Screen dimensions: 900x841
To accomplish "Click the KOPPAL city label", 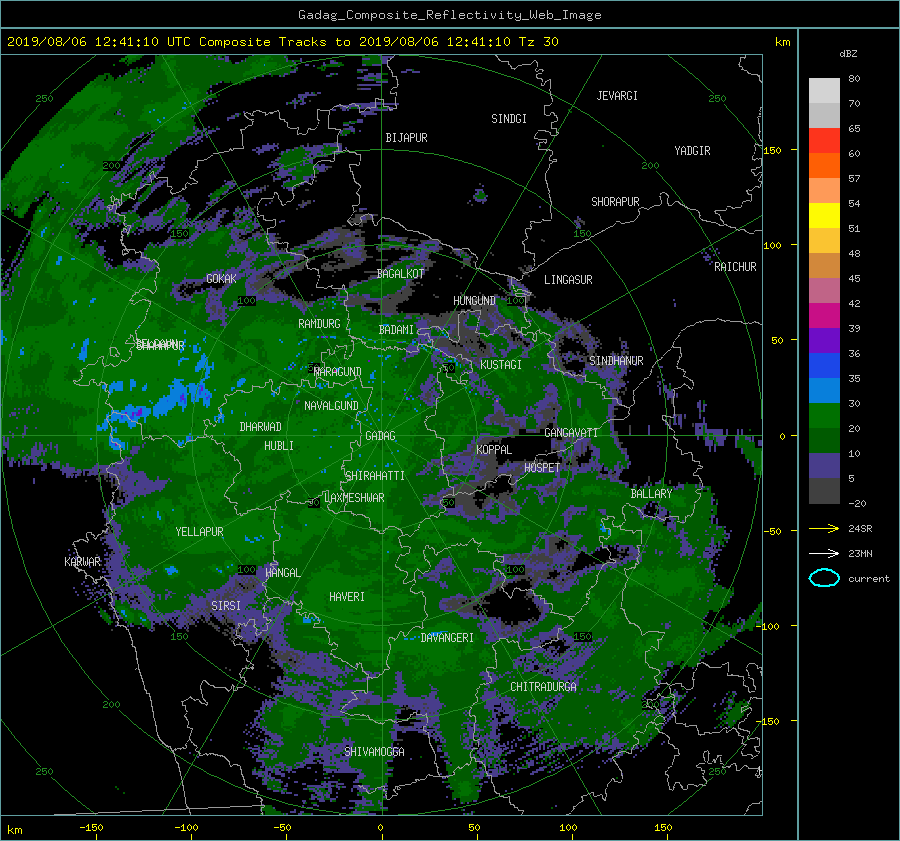I will [494, 450].
